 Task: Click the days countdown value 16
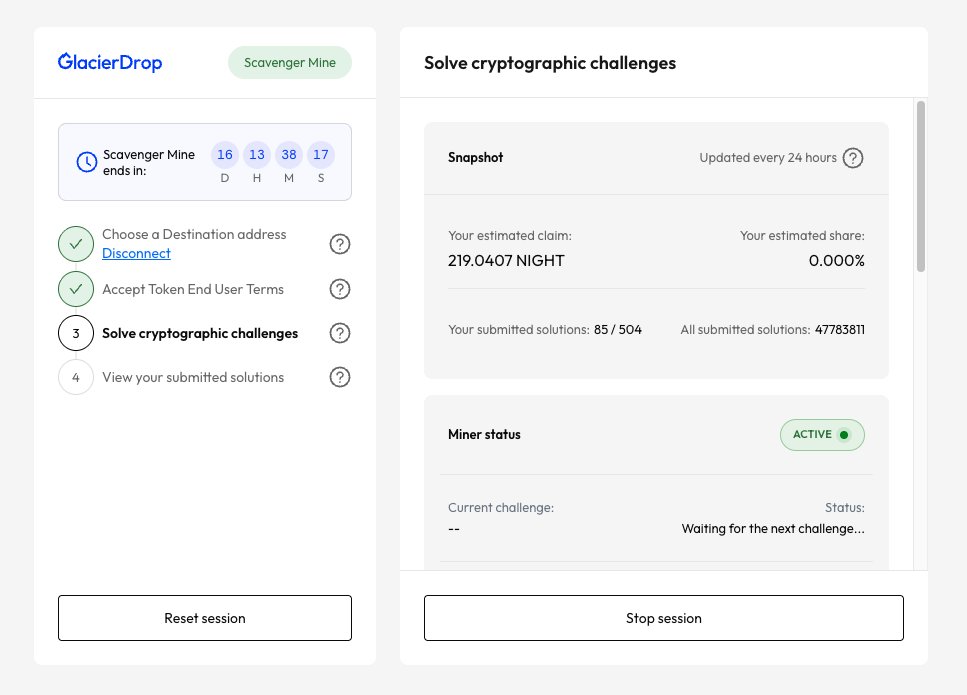pos(224,155)
